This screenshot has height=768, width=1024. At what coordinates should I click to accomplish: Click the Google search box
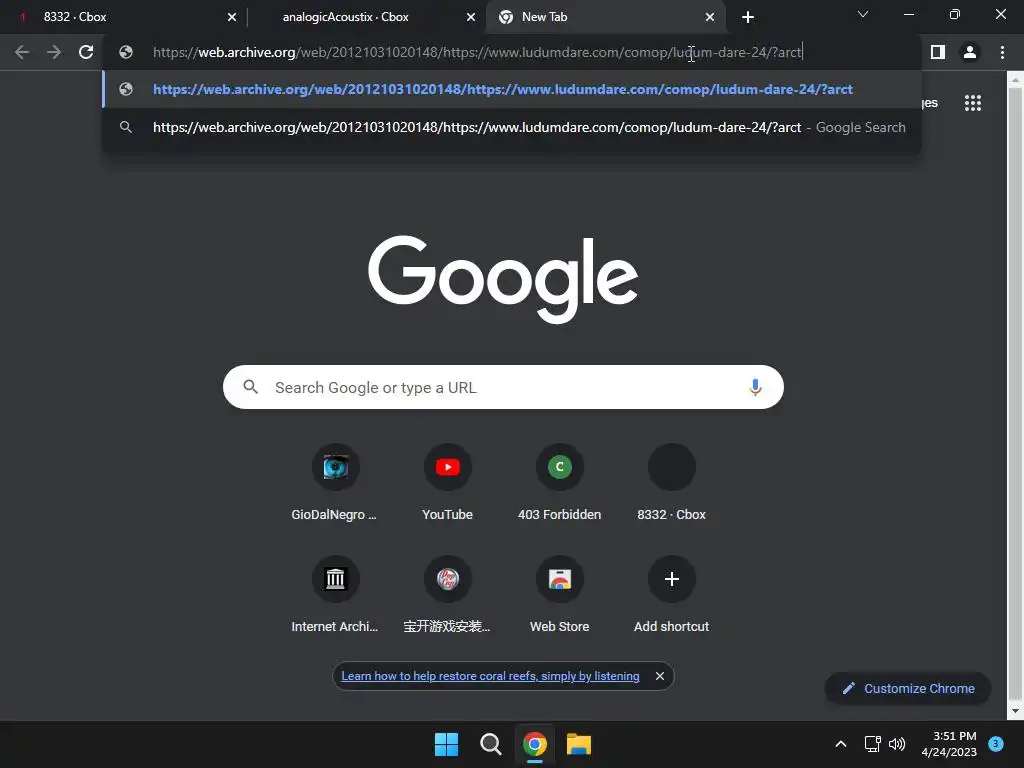503,387
